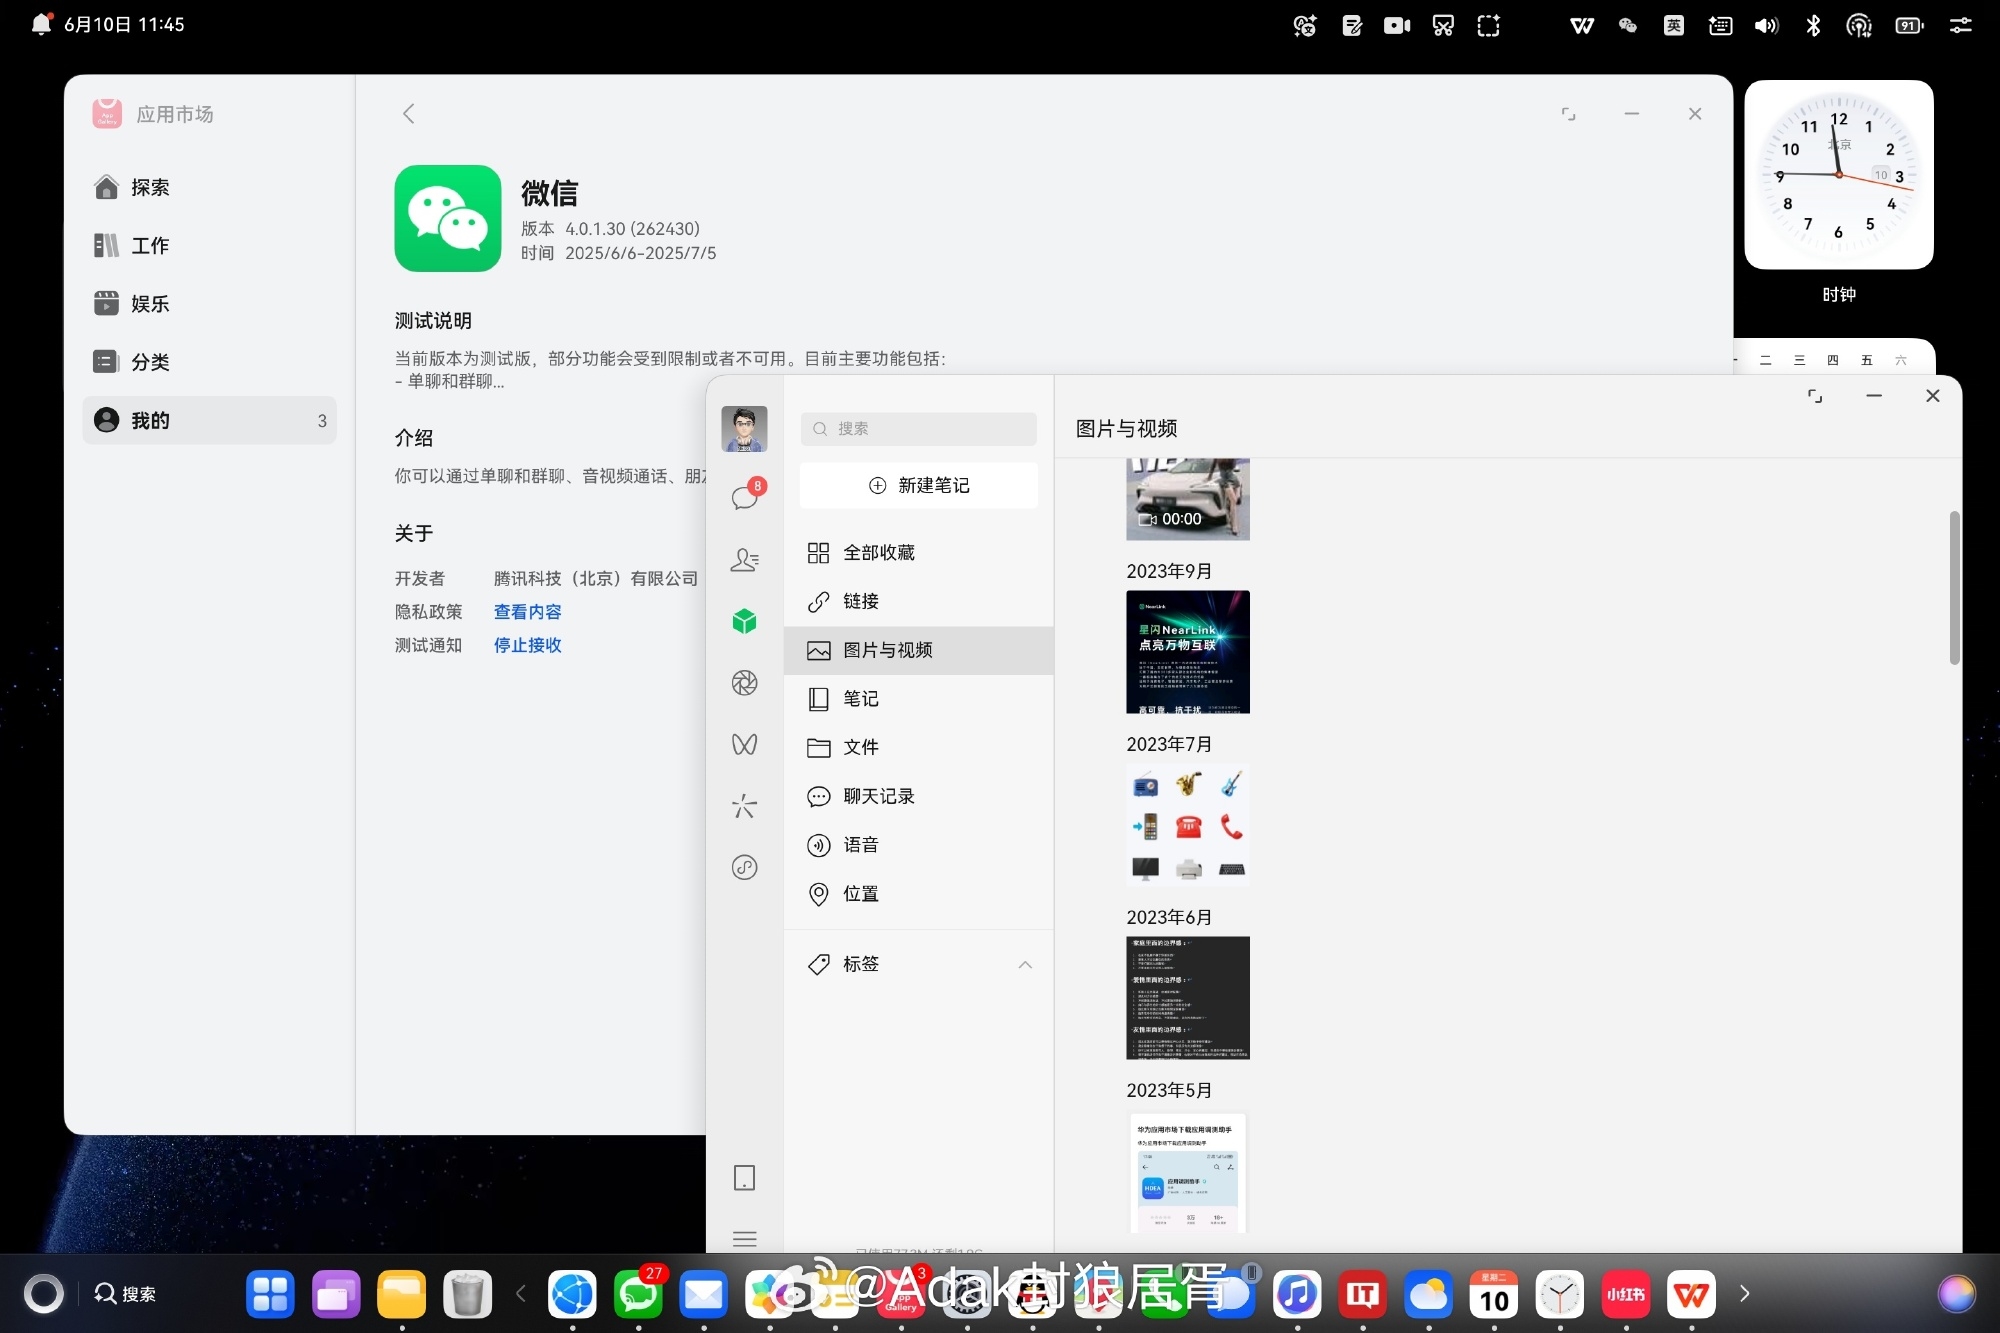Click the WeChat favorites search field
Viewport: 2000px width, 1333px height.
point(918,428)
